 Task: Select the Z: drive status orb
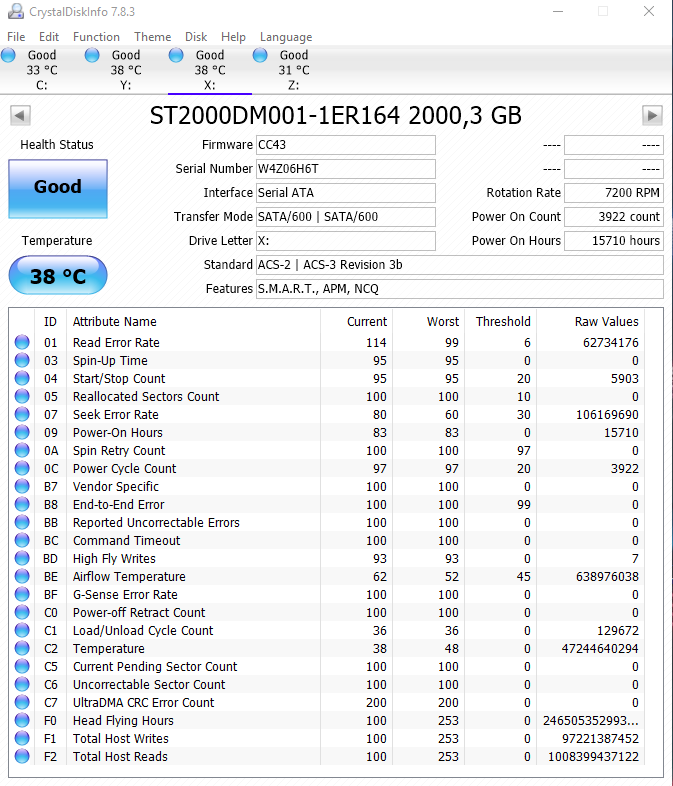tap(260, 55)
